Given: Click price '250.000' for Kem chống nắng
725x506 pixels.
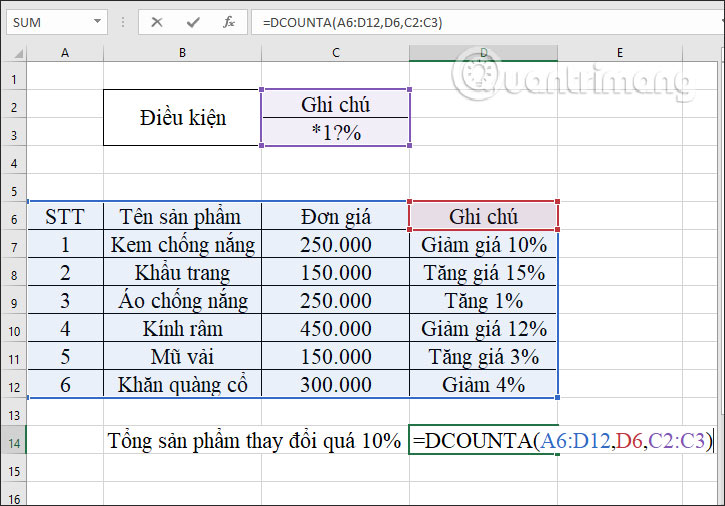Looking at the screenshot, I should coord(335,244).
